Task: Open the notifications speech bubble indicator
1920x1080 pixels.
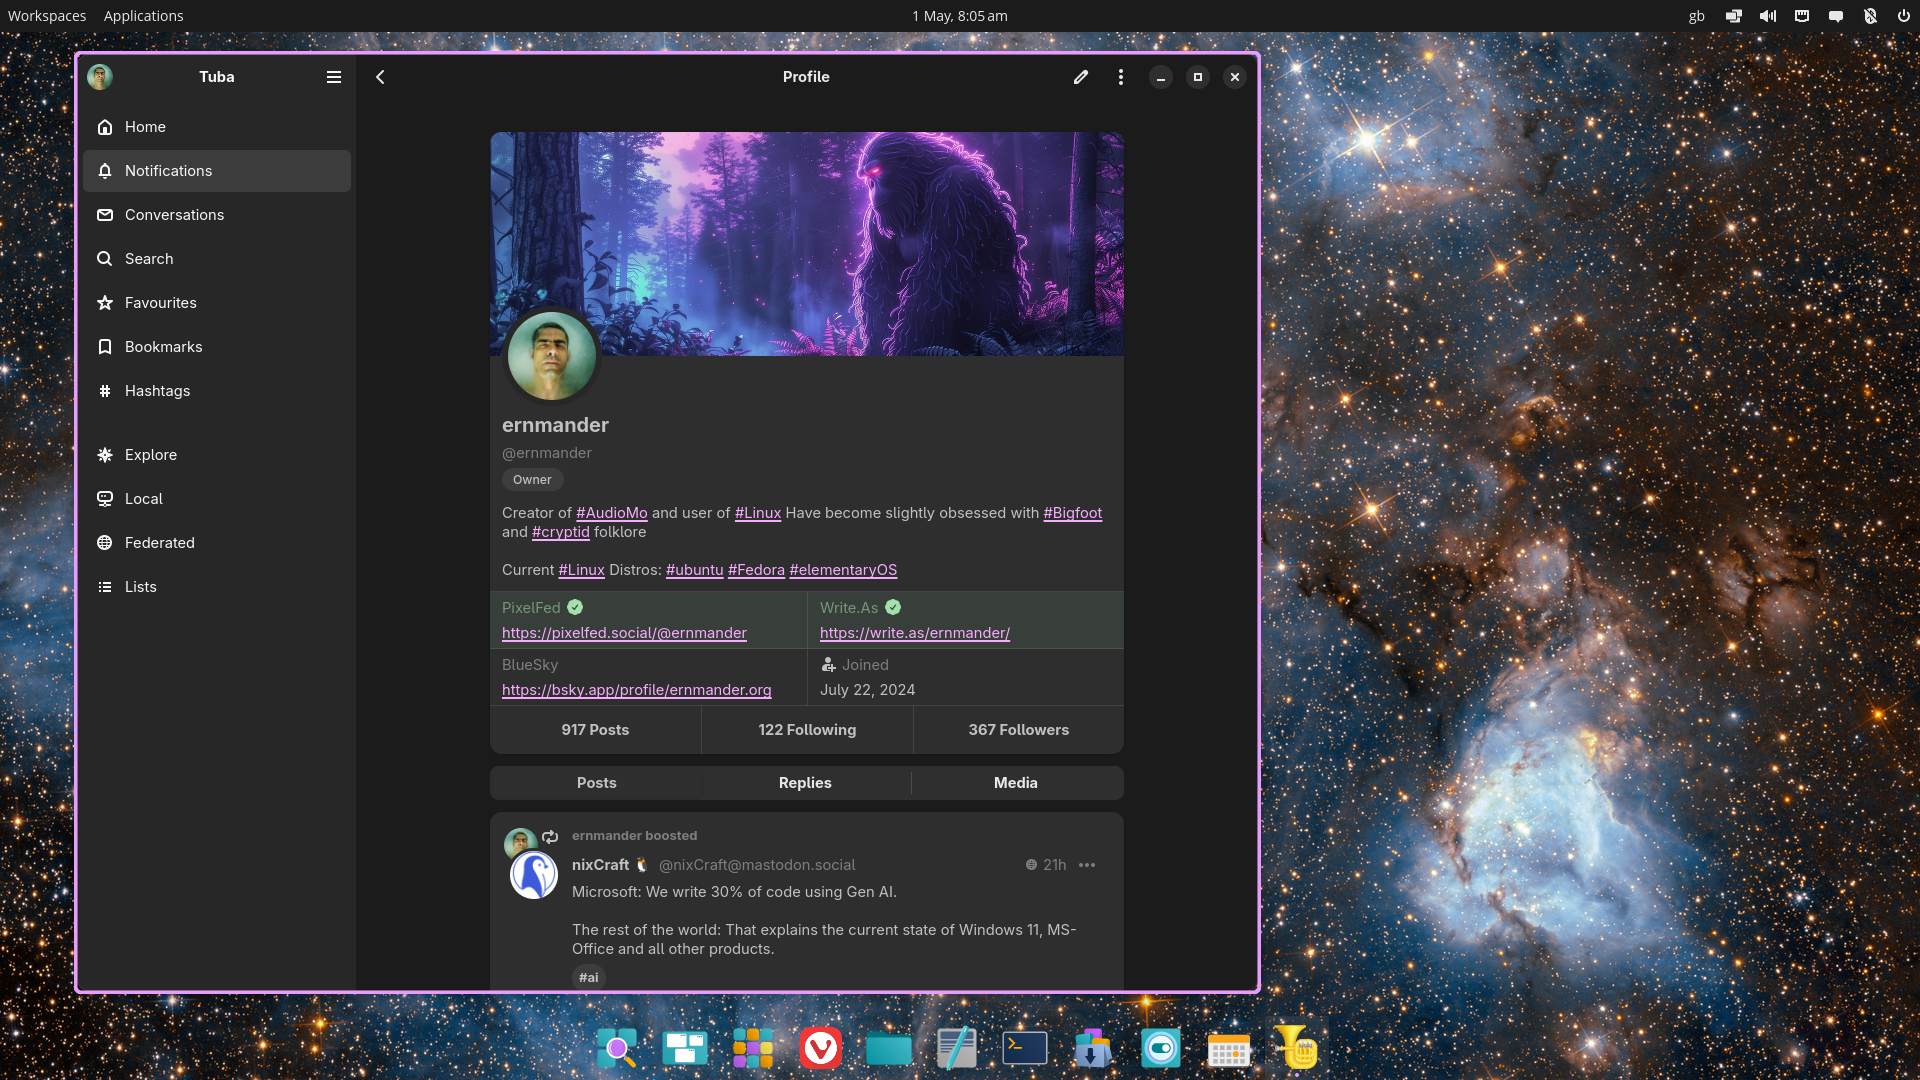Action: click(x=1836, y=16)
